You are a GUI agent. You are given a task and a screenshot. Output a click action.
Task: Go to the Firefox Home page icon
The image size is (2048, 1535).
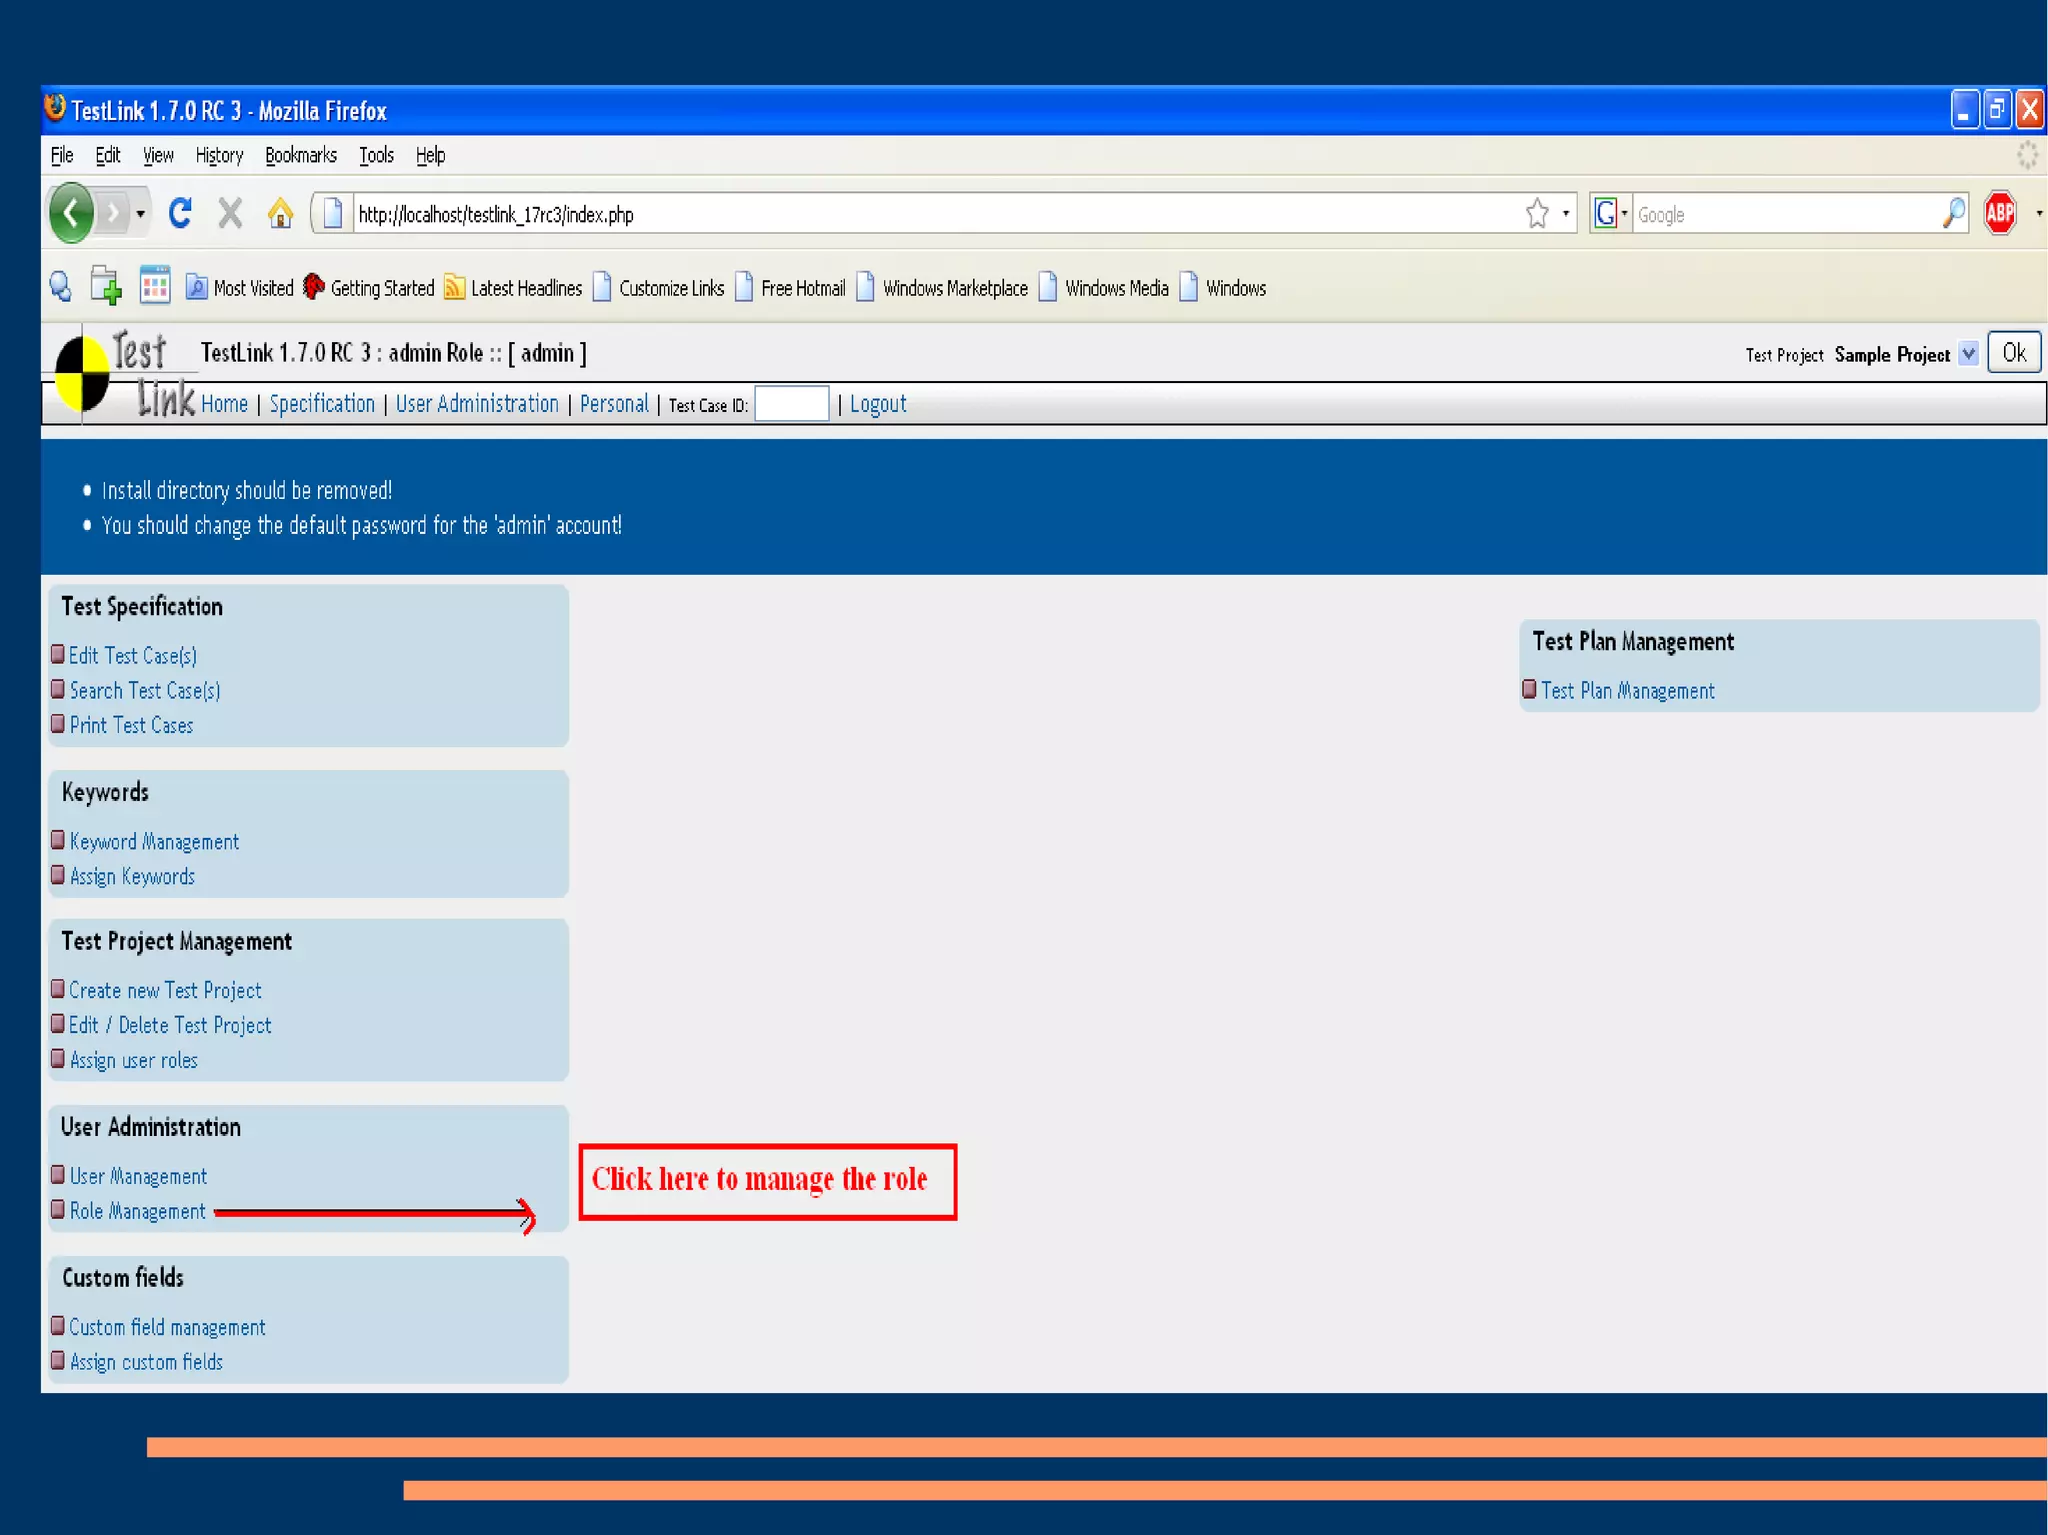pos(280,213)
